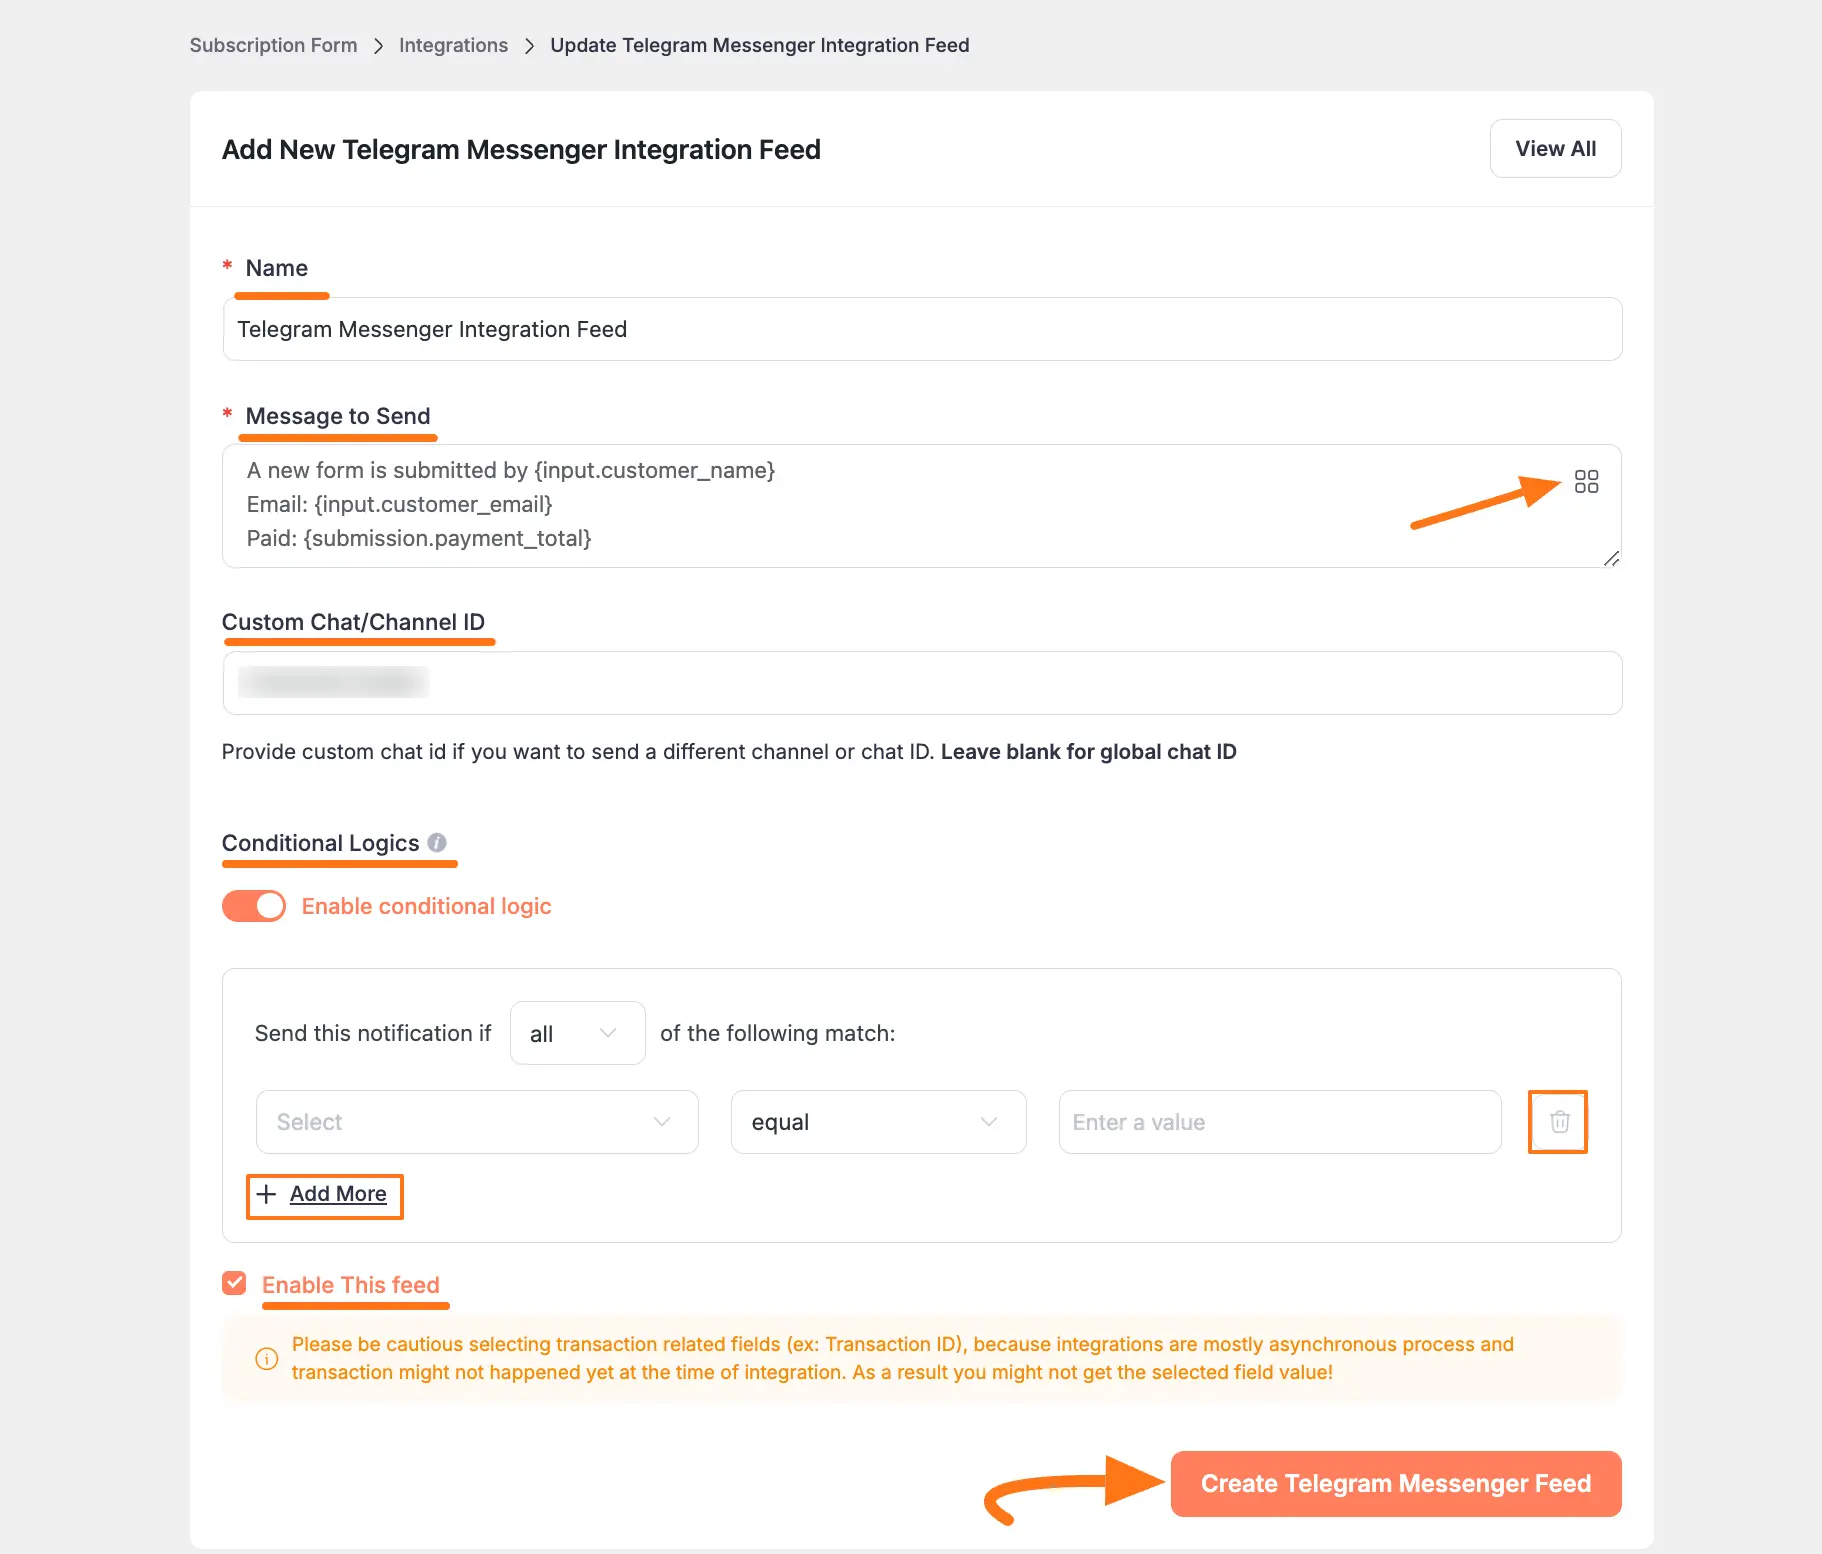Click the Conditional Logics info icon
The height and width of the screenshot is (1554, 1822).
click(437, 843)
